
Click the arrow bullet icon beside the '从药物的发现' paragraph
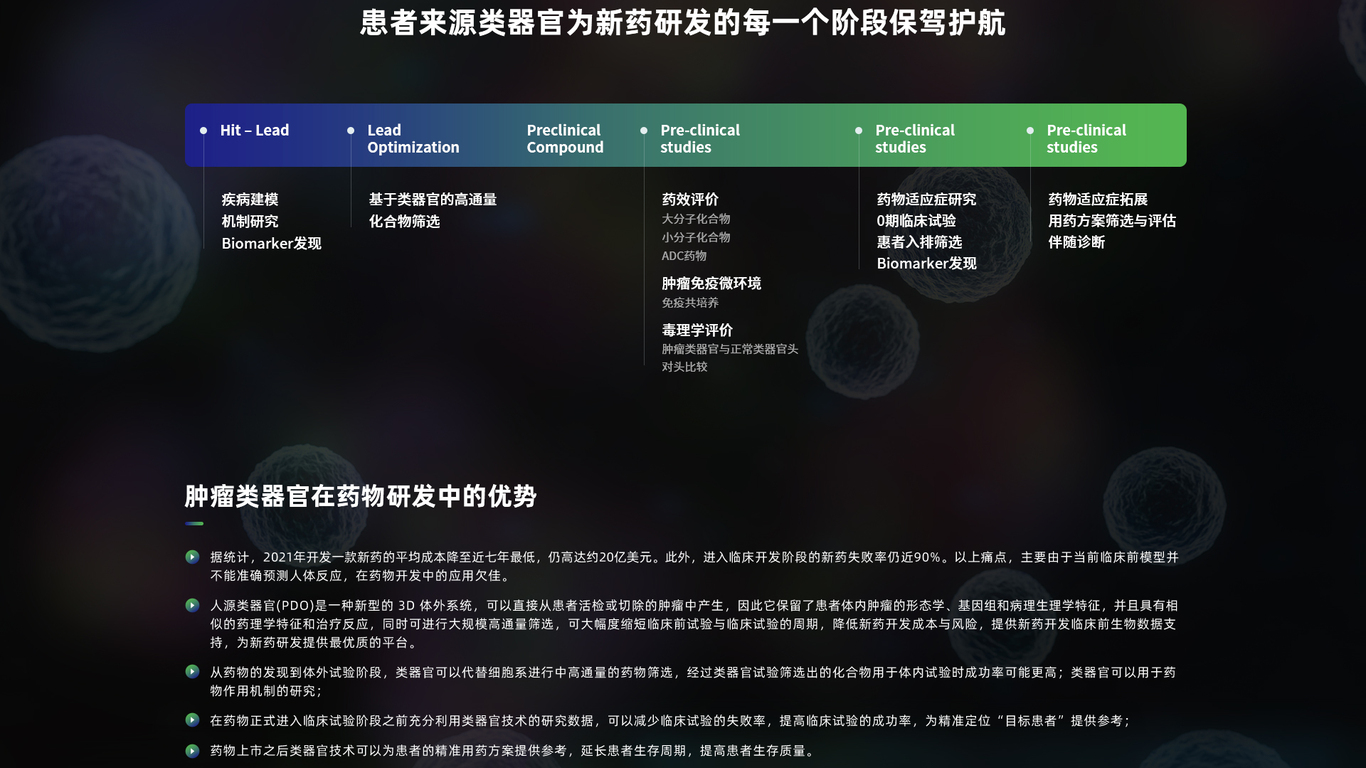(x=192, y=672)
